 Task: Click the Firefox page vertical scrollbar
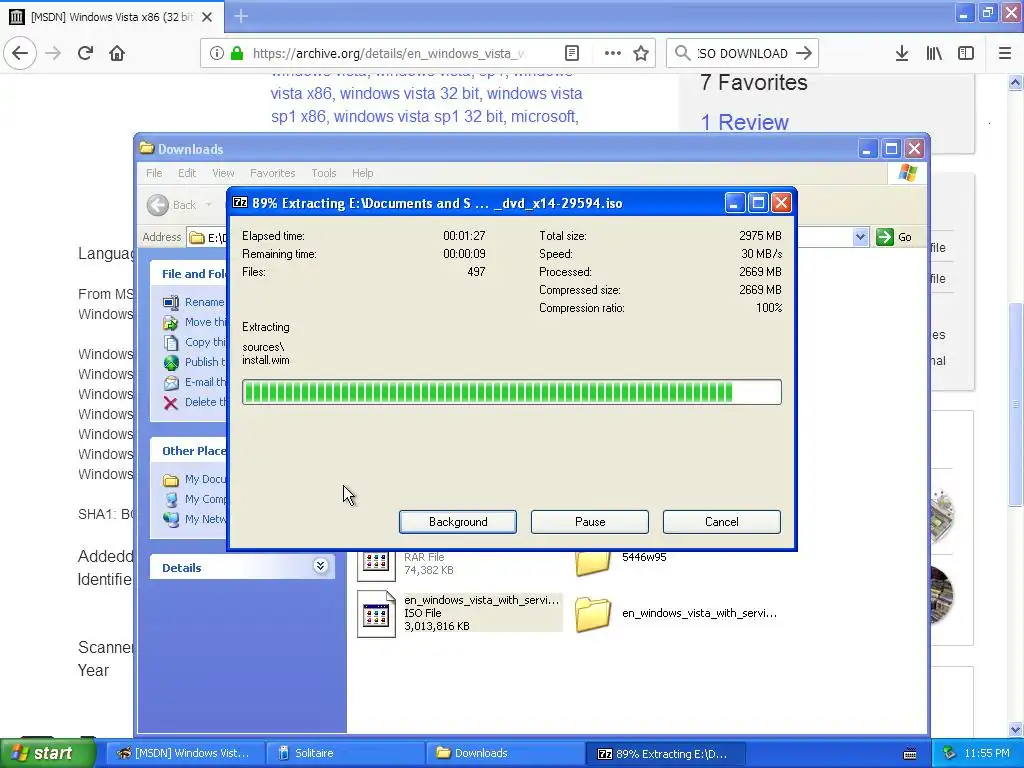pyautogui.click(x=1015, y=405)
